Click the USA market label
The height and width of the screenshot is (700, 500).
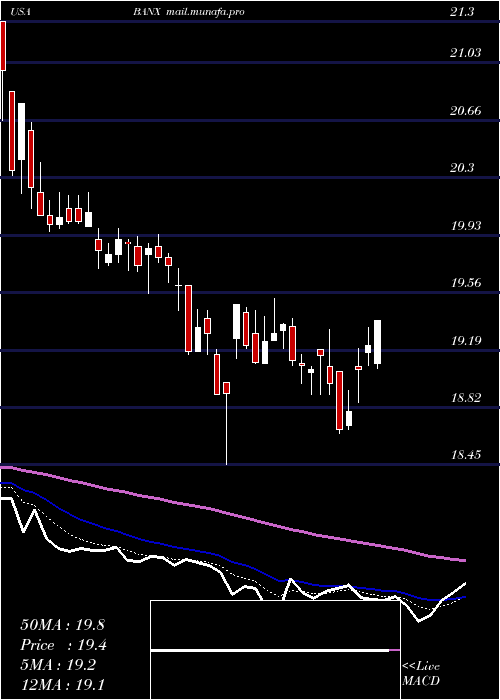click(x=21, y=12)
